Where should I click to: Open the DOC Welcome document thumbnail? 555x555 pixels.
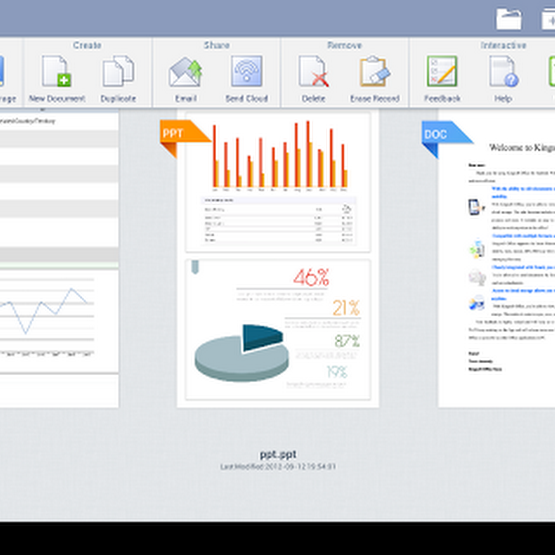(496, 258)
